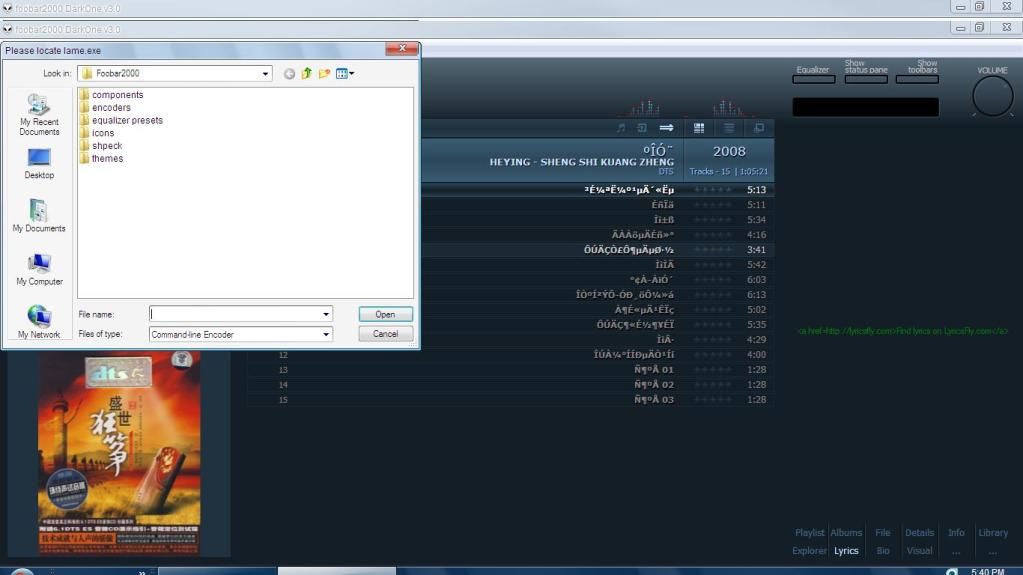Expand the Look in folder dropdown
Screen dimensions: 1023x575
point(265,74)
